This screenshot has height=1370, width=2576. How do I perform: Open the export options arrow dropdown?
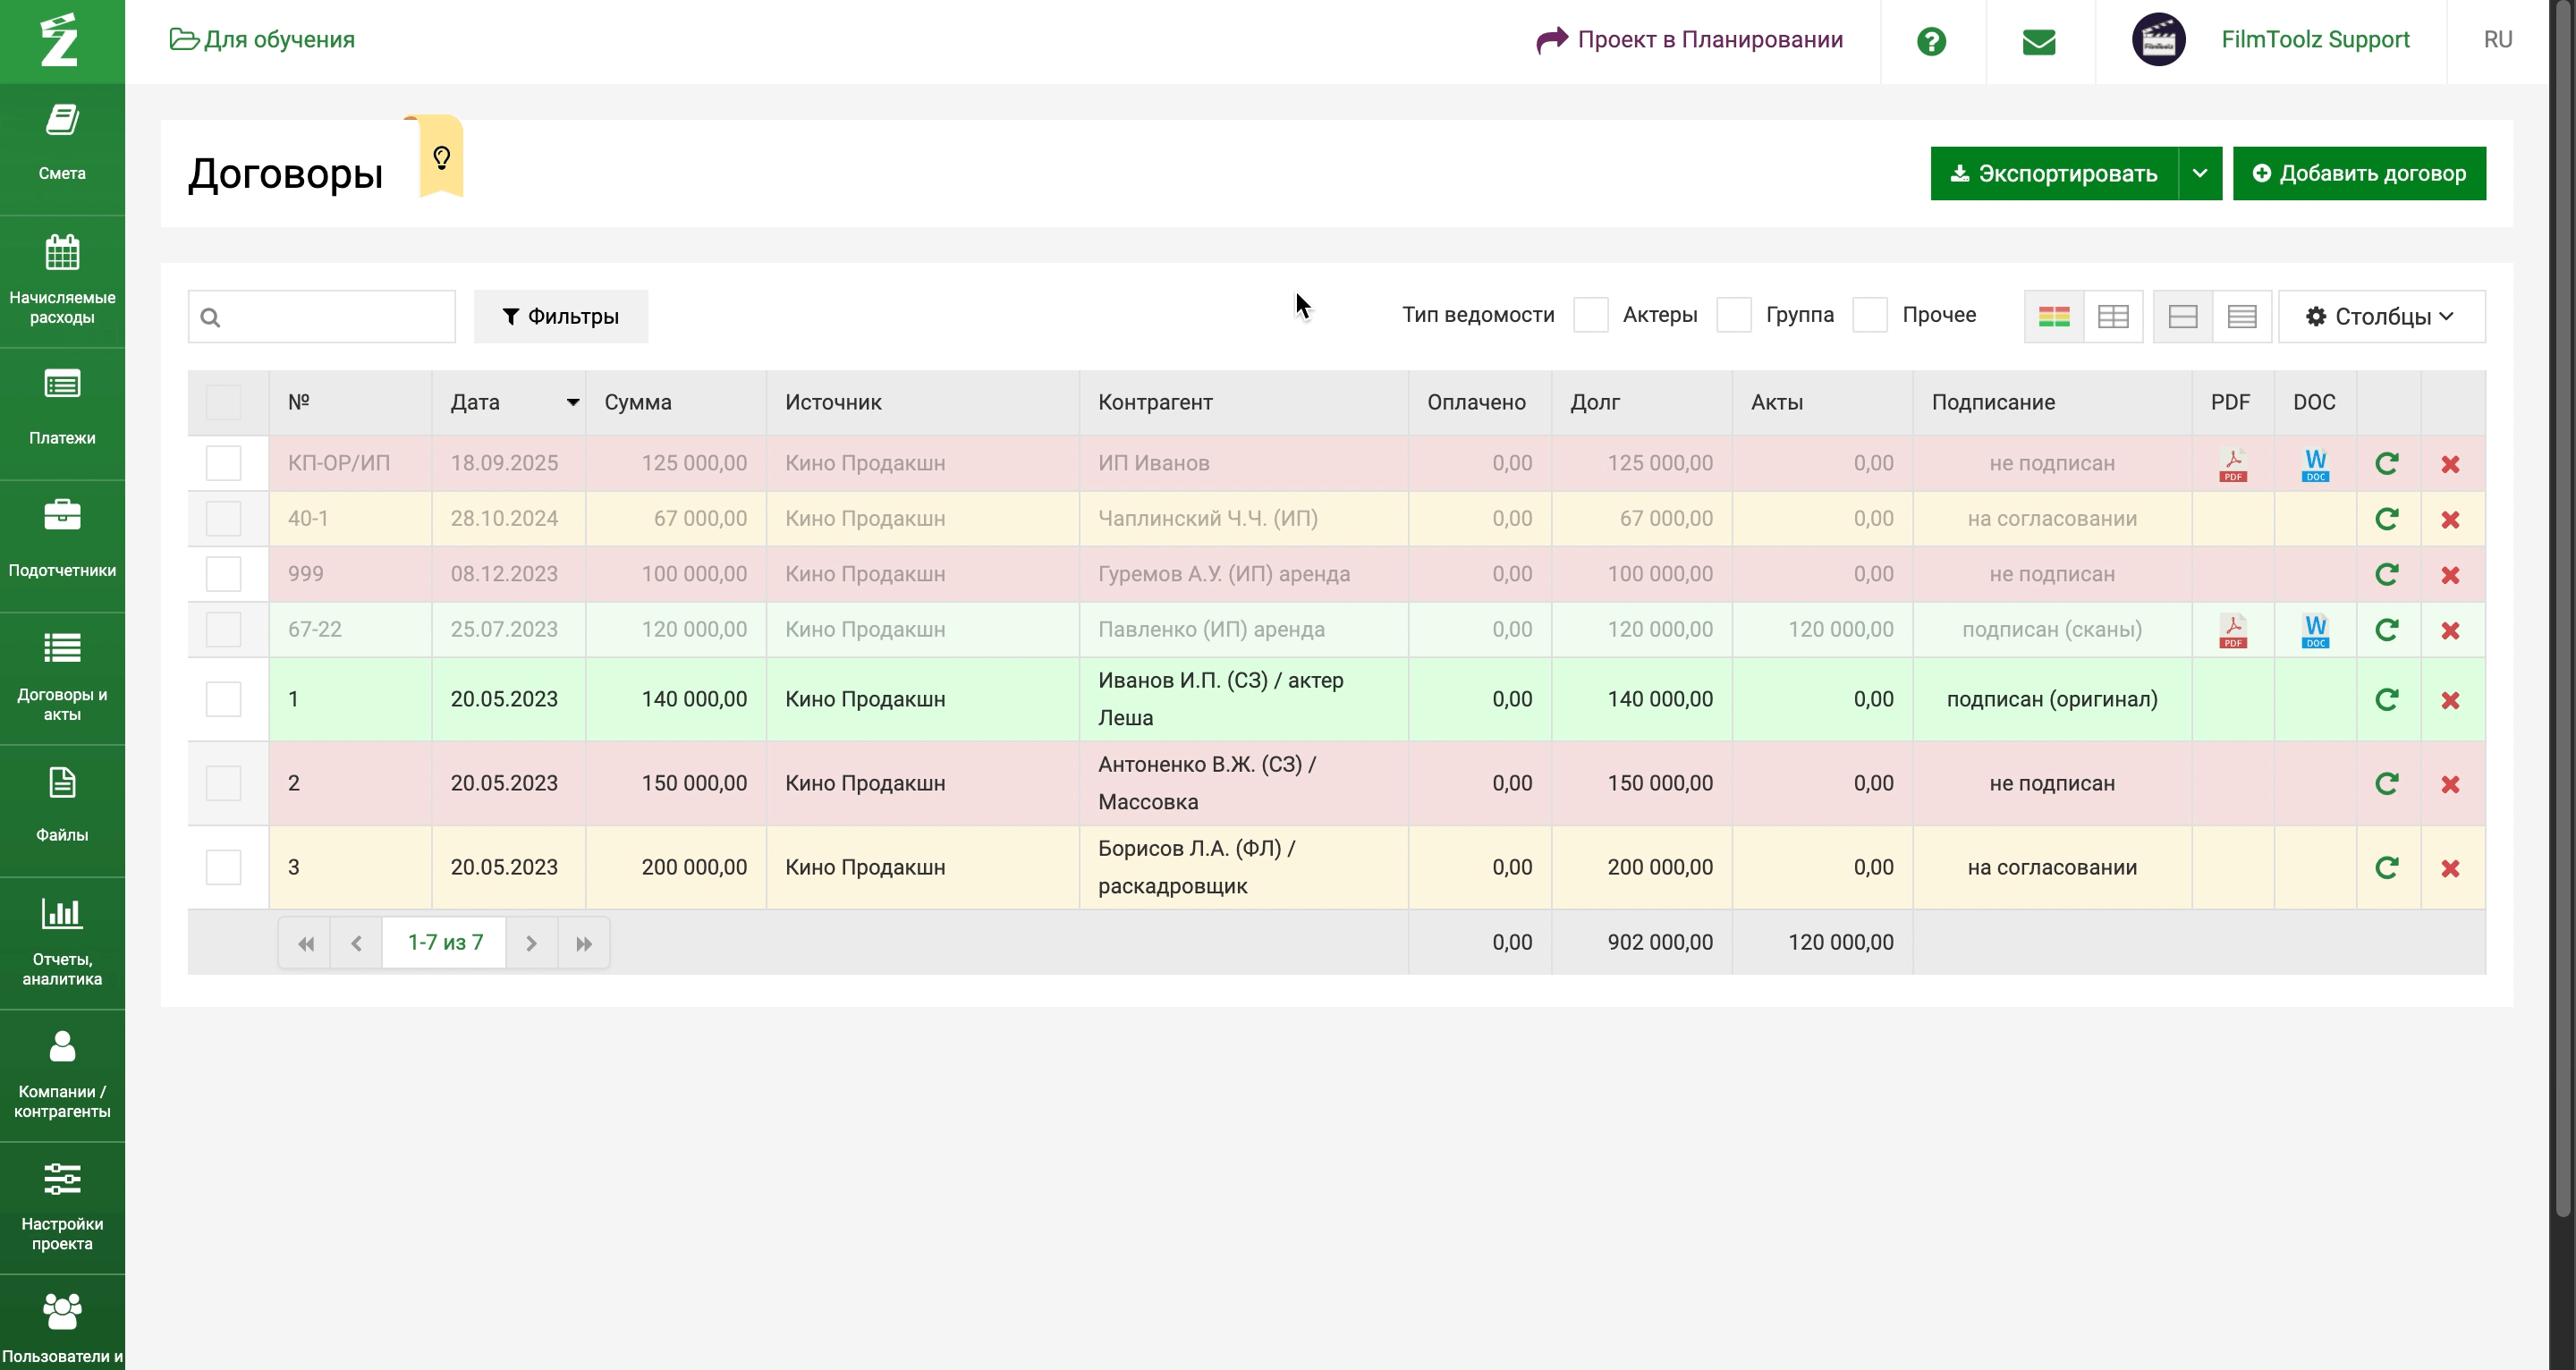pos(2199,173)
